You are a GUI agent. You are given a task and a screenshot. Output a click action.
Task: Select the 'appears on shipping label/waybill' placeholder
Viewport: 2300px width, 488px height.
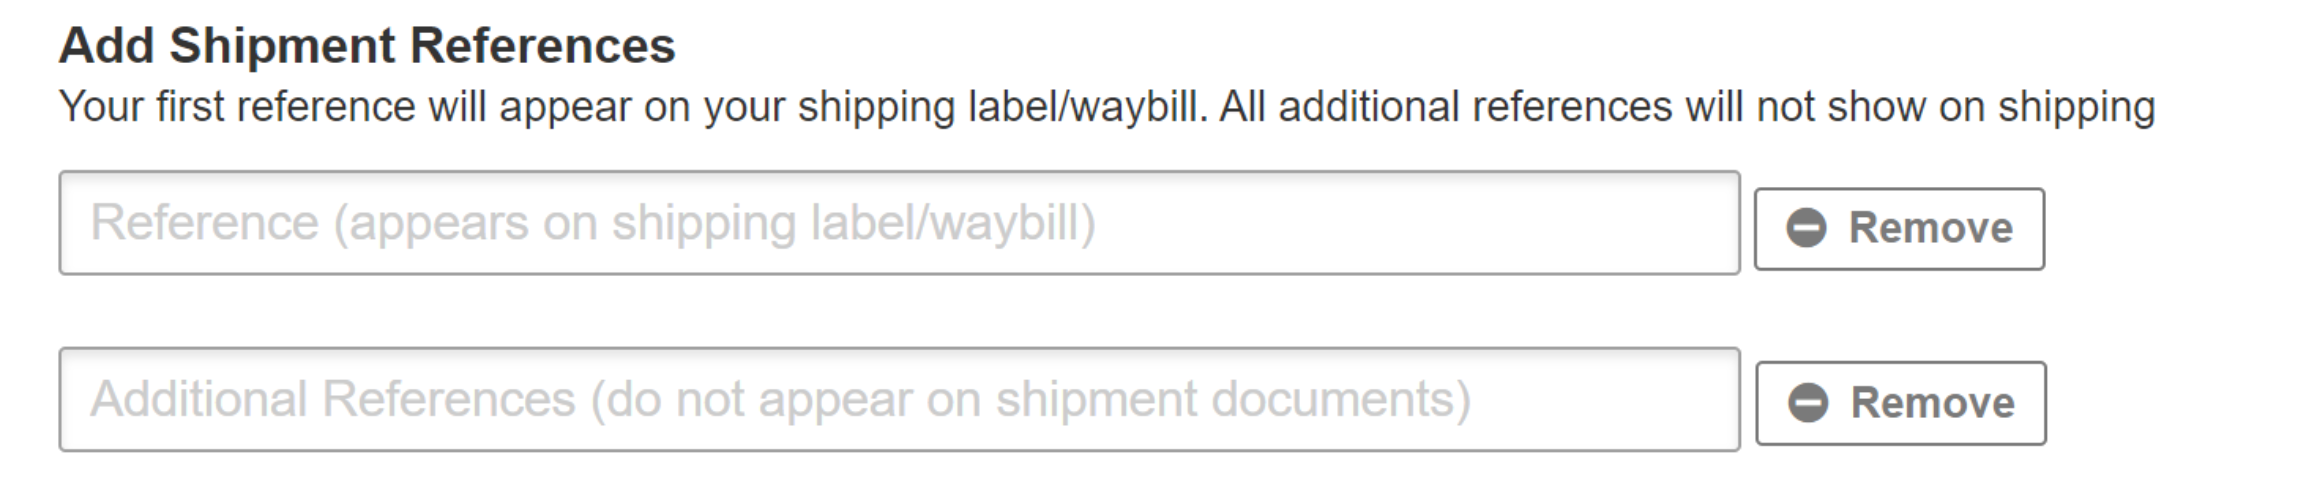click(x=714, y=223)
